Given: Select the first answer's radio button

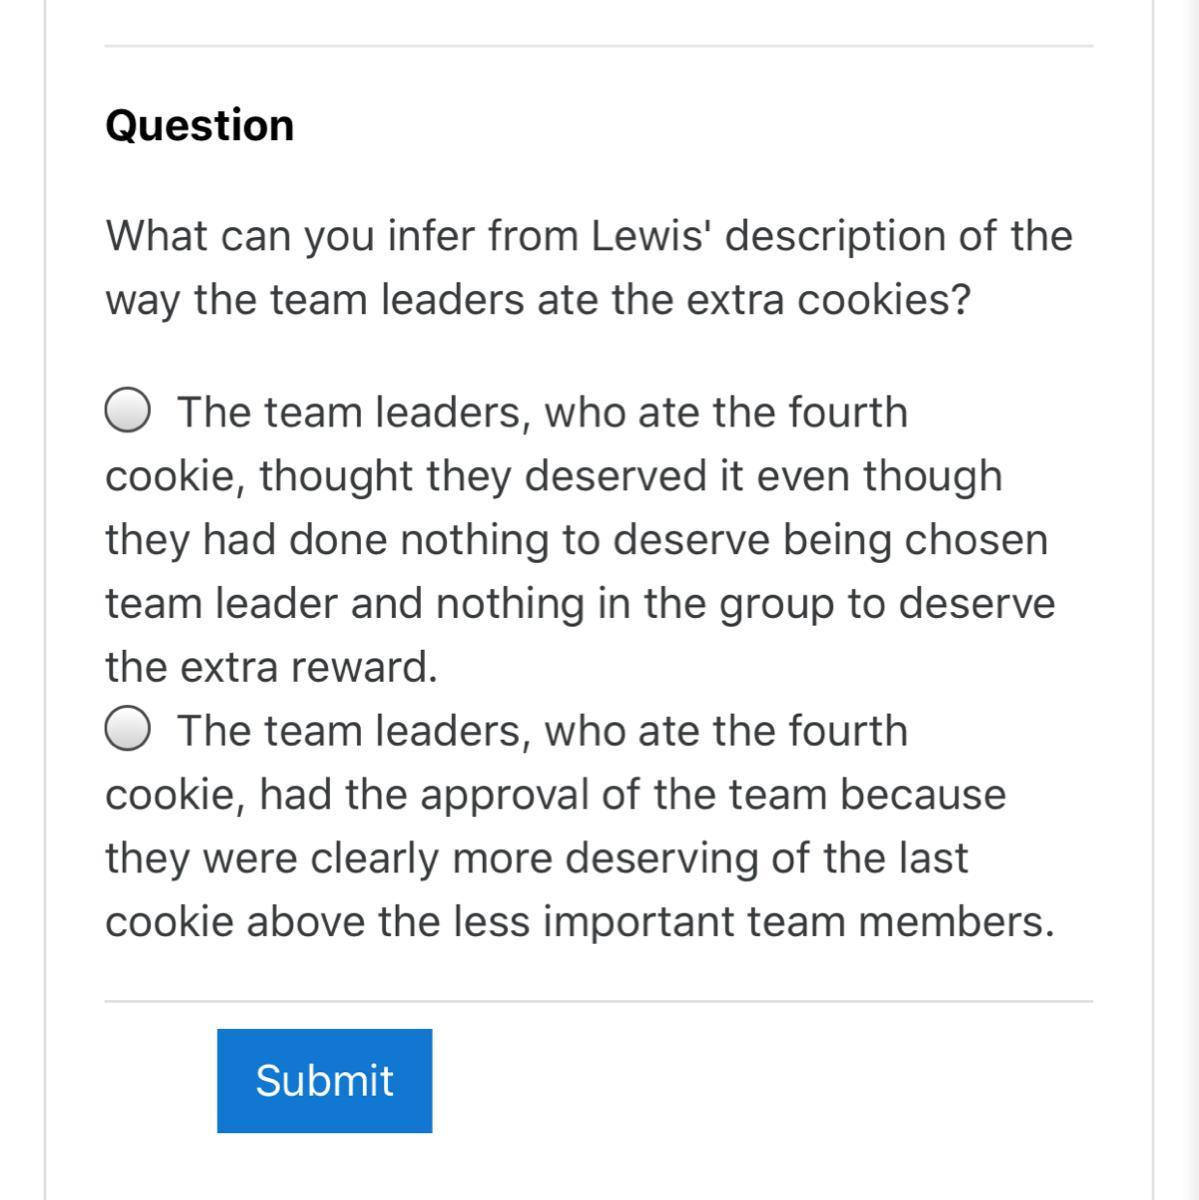Looking at the screenshot, I should point(128,411).
